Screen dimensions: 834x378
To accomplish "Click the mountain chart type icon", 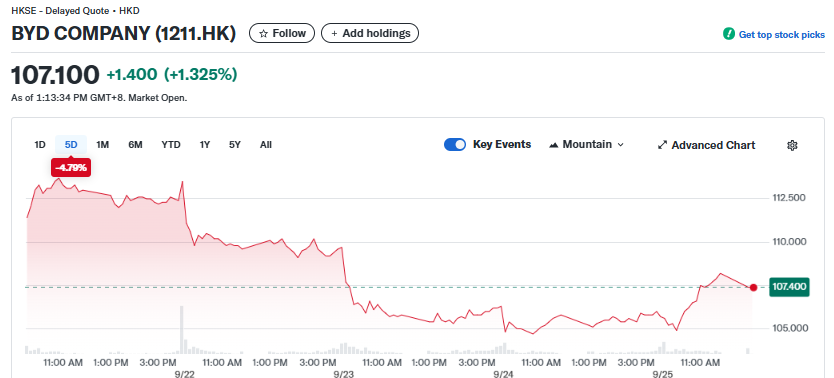I will tap(554, 145).
